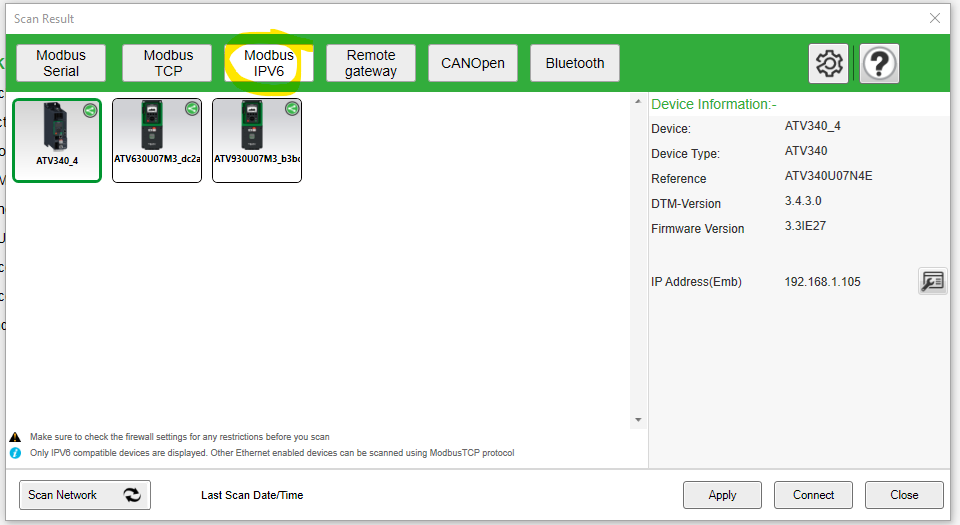Select the ATV630U07M3_dc2a device thumbnail

157,140
